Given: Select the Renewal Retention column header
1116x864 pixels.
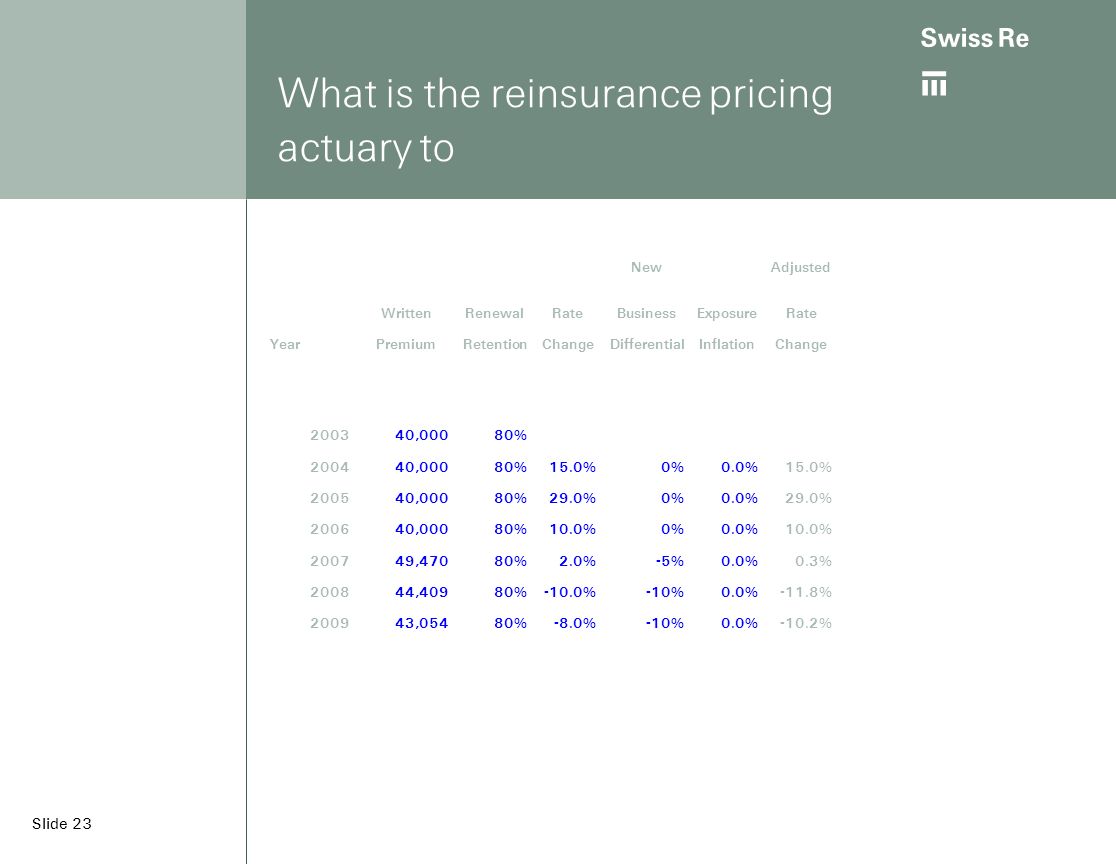Looking at the screenshot, I should pyautogui.click(x=495, y=329).
